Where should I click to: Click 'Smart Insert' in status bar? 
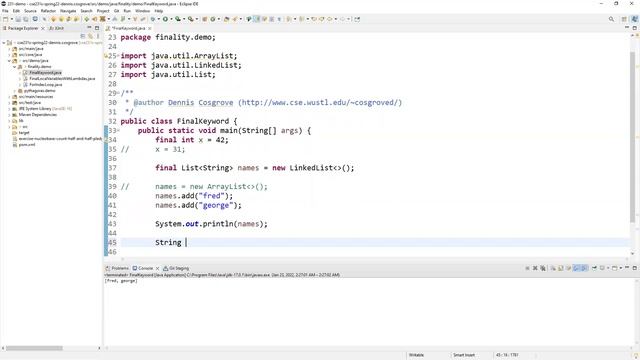point(464,355)
